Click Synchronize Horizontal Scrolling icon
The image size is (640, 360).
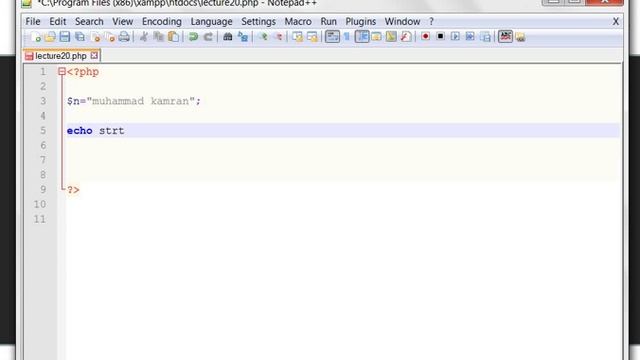pos(313,37)
